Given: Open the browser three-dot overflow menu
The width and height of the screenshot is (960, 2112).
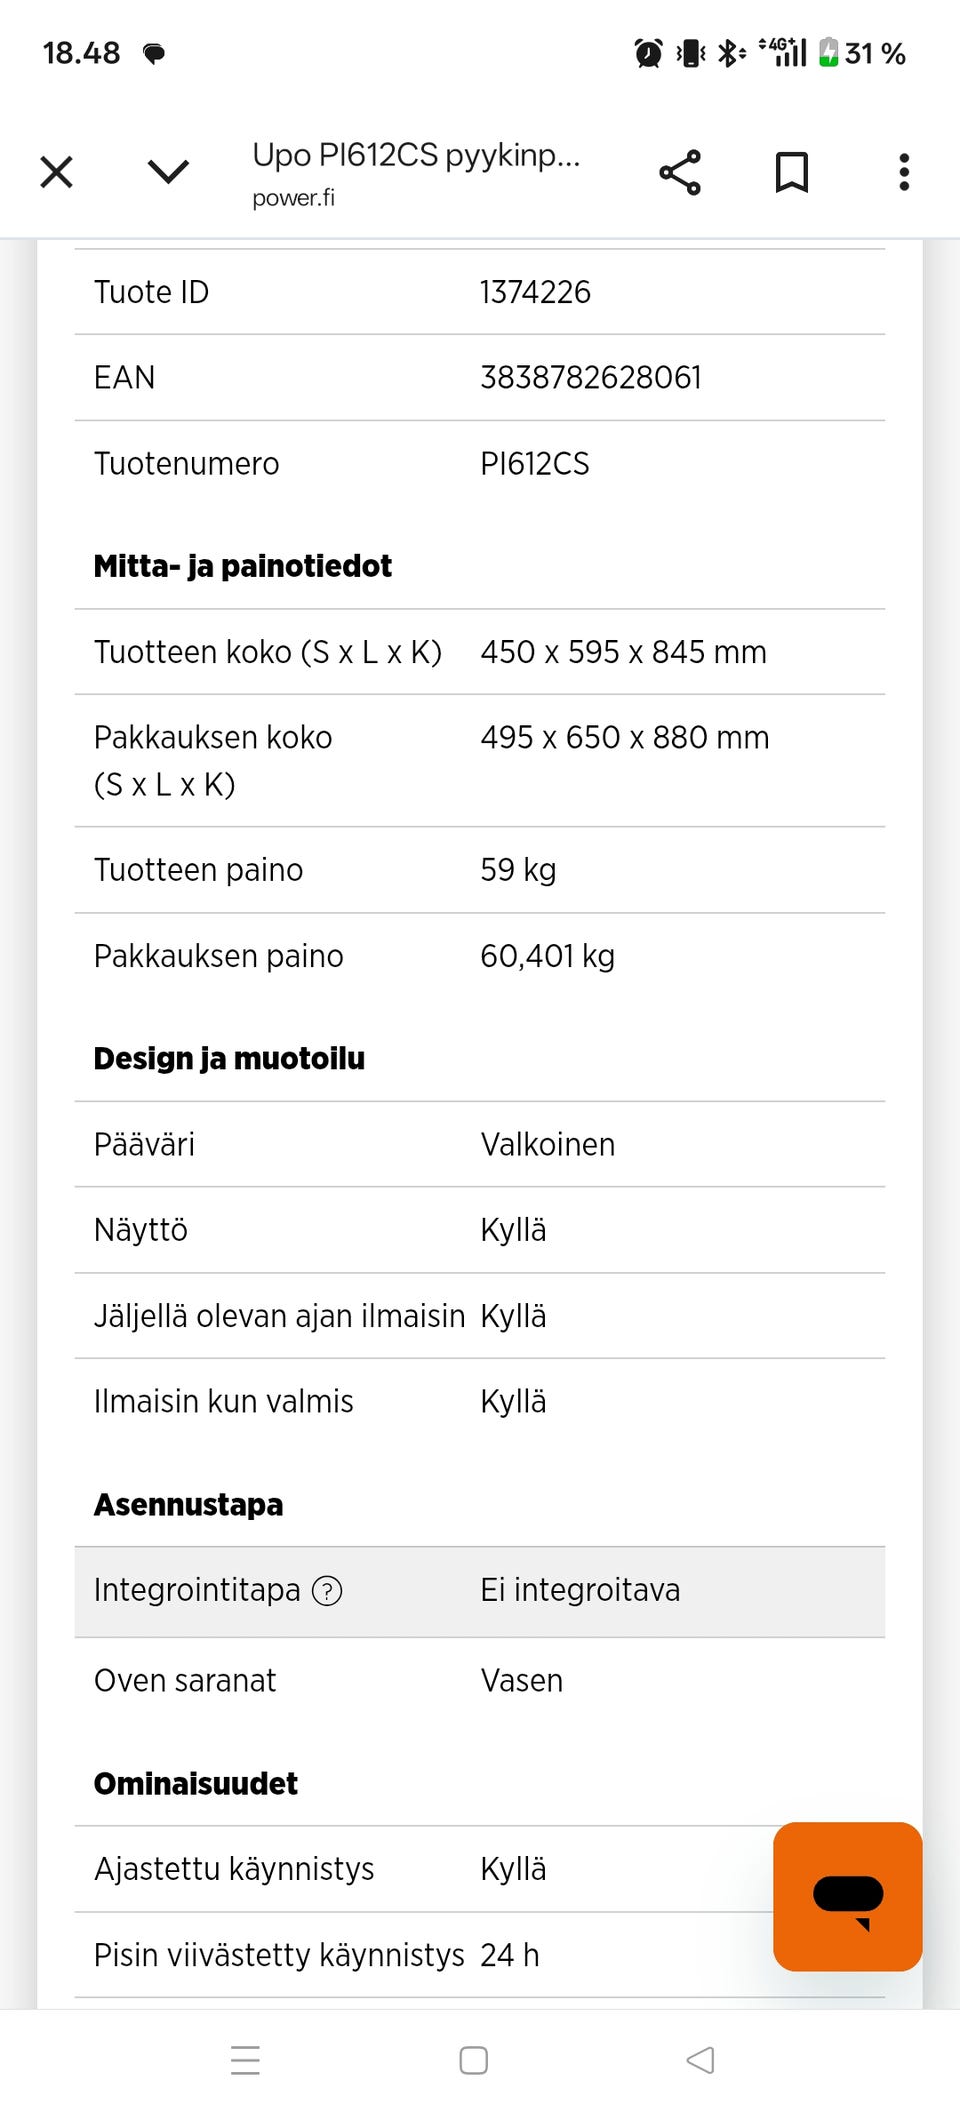Looking at the screenshot, I should tap(902, 172).
